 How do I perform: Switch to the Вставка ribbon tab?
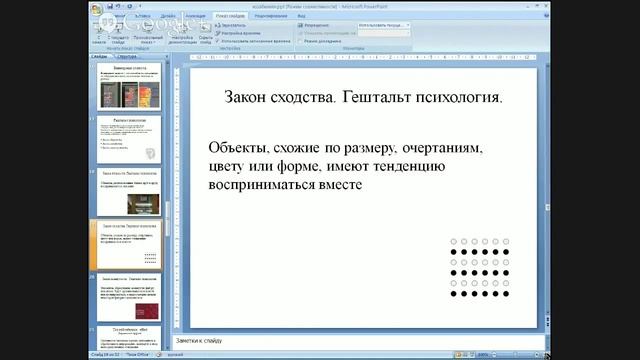[x=142, y=16]
